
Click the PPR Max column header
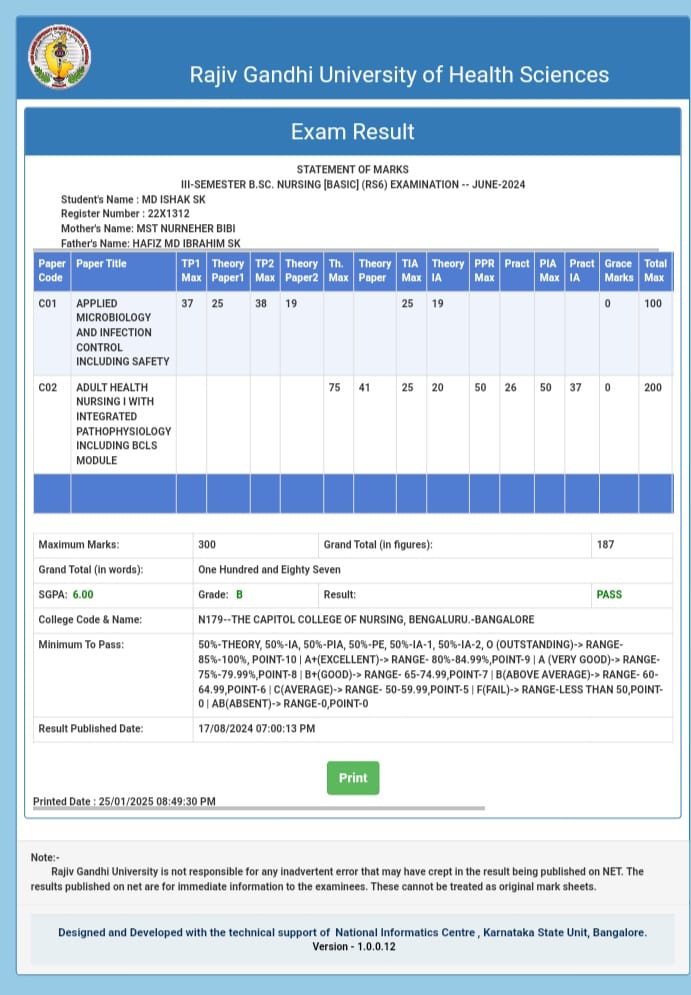point(484,270)
